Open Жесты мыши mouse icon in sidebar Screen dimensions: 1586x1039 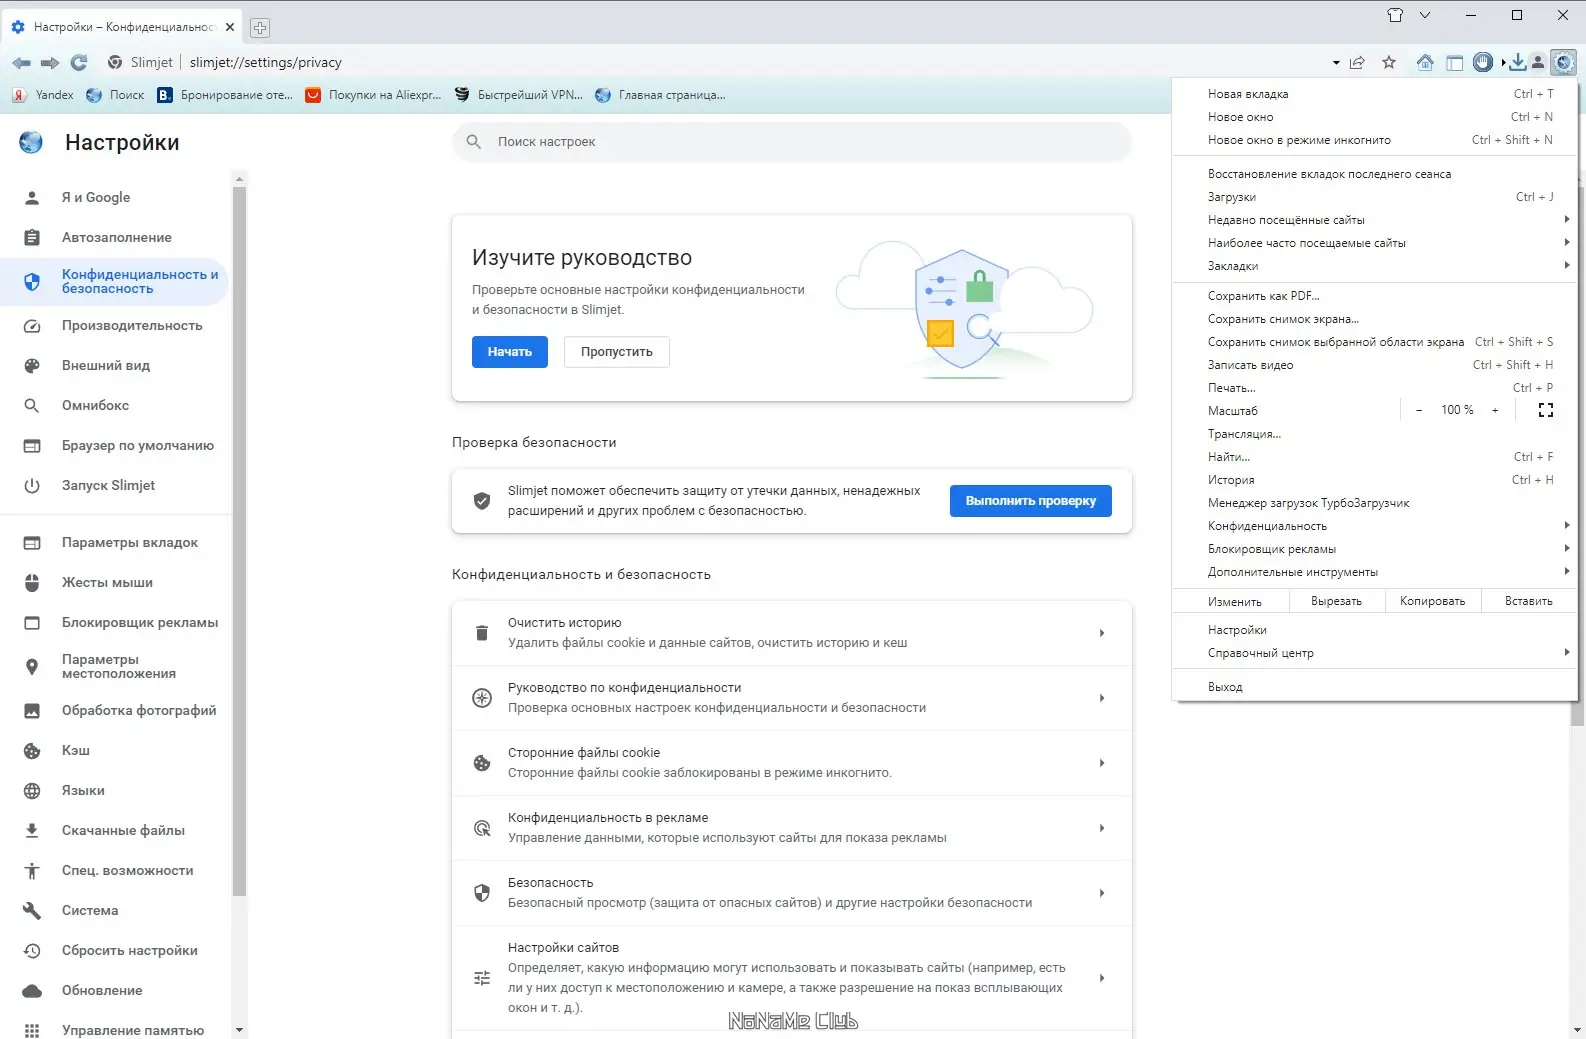click(x=32, y=582)
